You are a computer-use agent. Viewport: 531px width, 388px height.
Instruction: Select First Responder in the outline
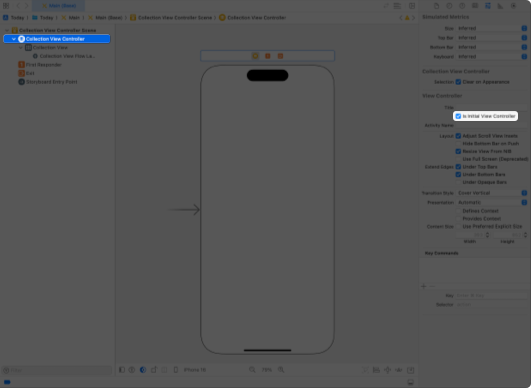pyautogui.click(x=40, y=65)
